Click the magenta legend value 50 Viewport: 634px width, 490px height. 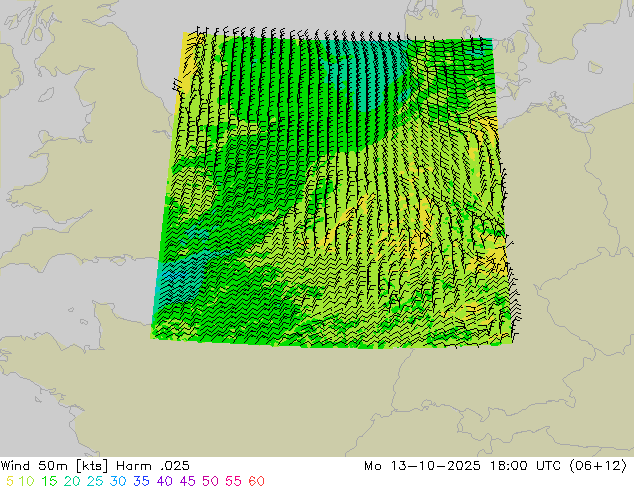(x=210, y=481)
